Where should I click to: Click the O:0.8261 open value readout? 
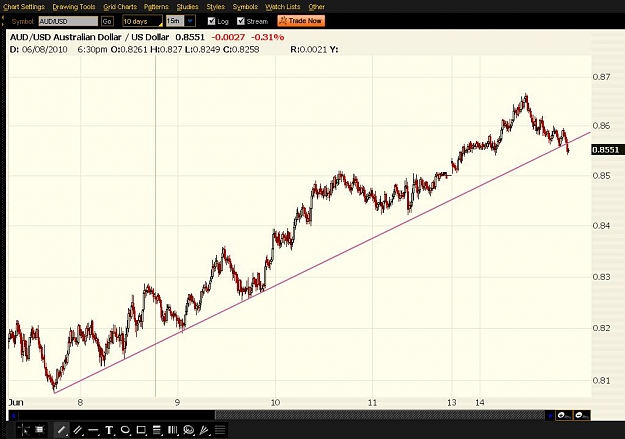pos(129,49)
